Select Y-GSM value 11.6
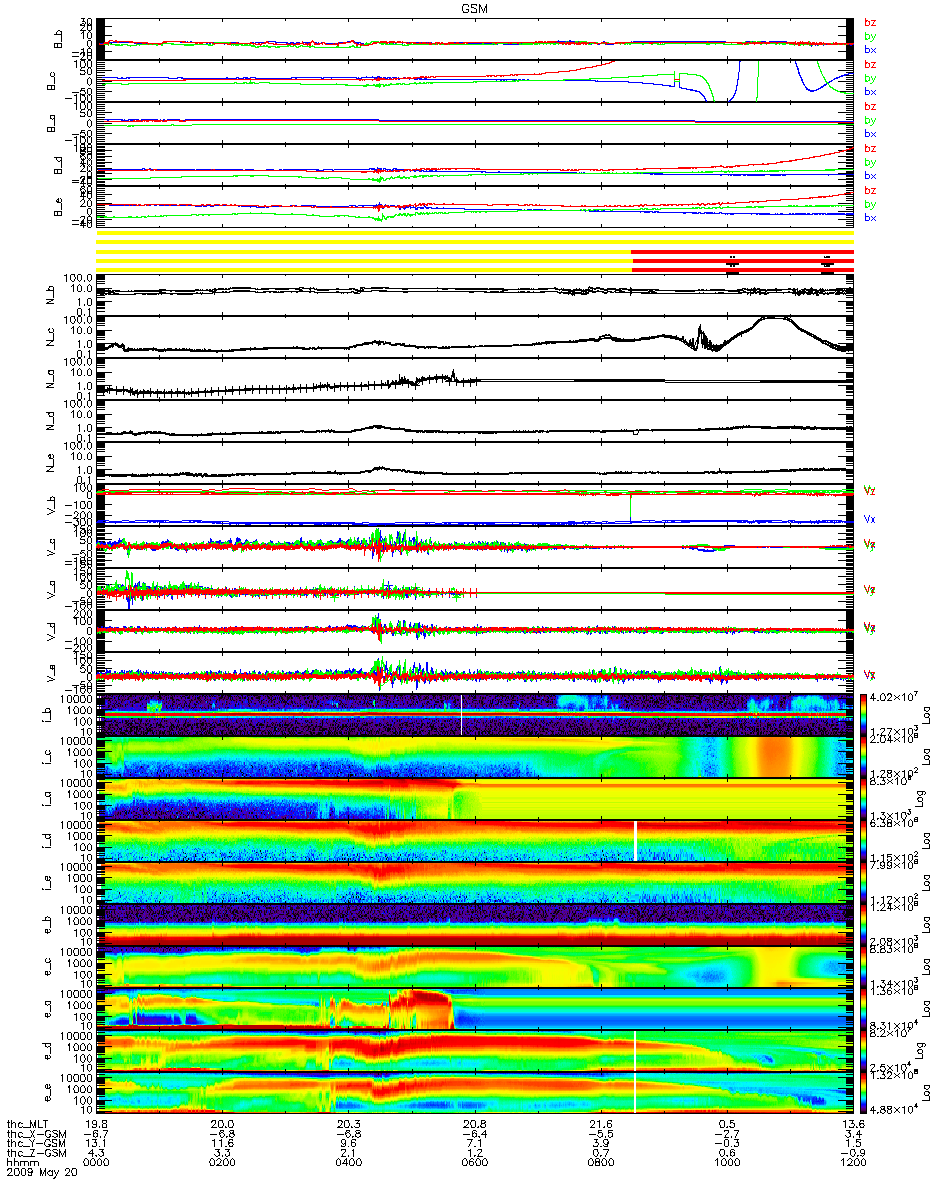The image size is (930, 1200). [222, 1144]
